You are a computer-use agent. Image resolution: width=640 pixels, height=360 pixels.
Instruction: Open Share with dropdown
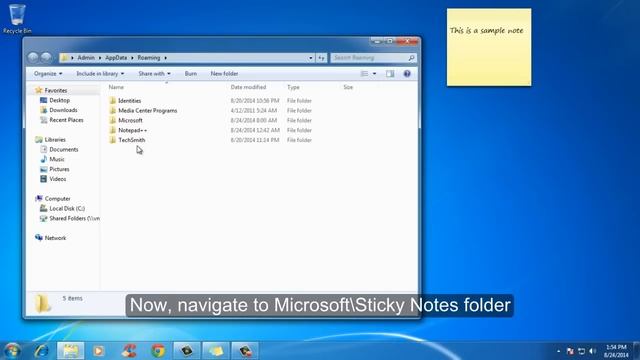[154, 74]
